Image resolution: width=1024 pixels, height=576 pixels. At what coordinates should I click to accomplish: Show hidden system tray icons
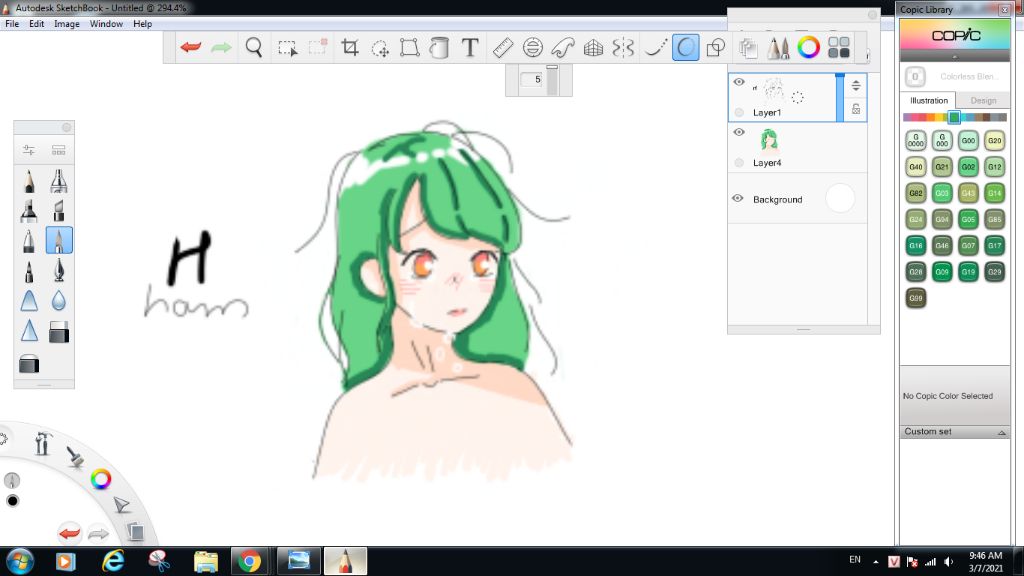tap(876, 561)
